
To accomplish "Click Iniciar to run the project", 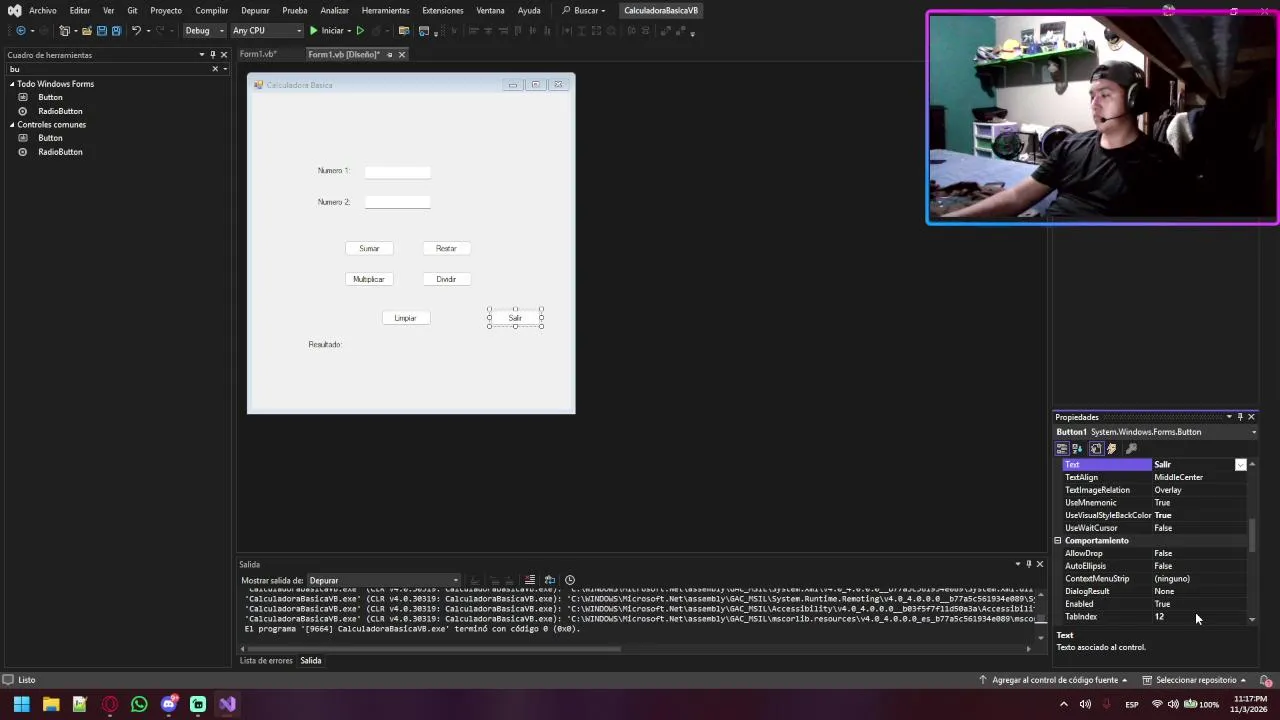I will [x=326, y=31].
